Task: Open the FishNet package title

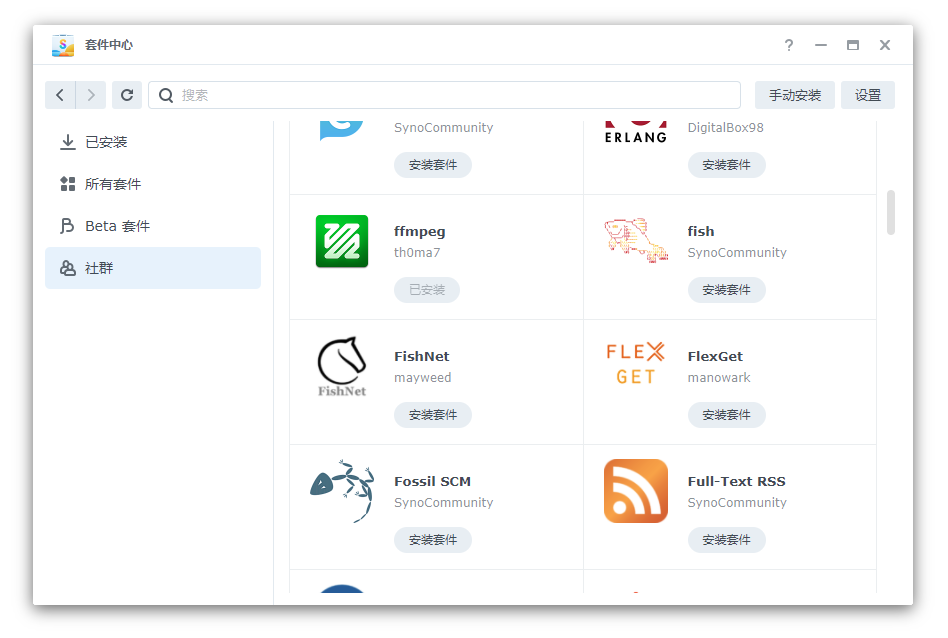Action: (x=421, y=357)
